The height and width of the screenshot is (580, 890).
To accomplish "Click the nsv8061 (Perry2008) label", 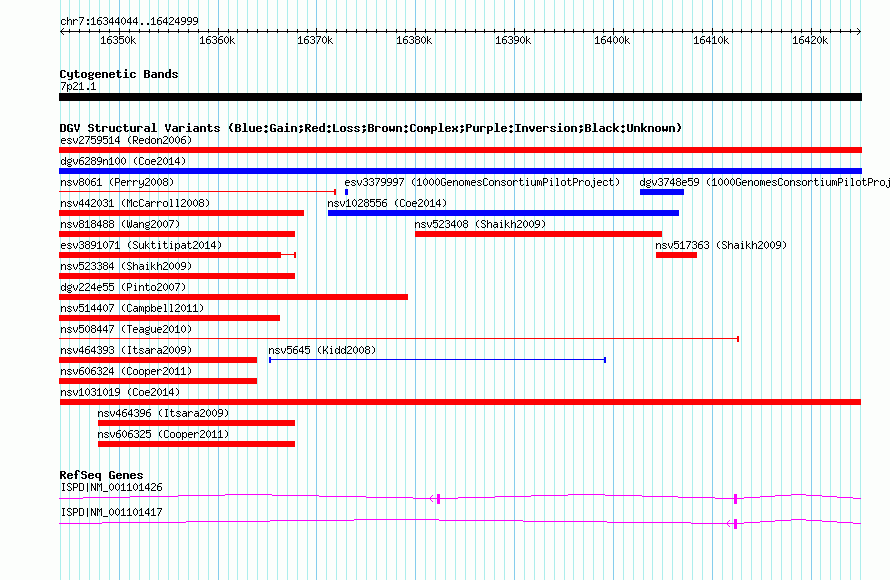I will (x=117, y=182).
